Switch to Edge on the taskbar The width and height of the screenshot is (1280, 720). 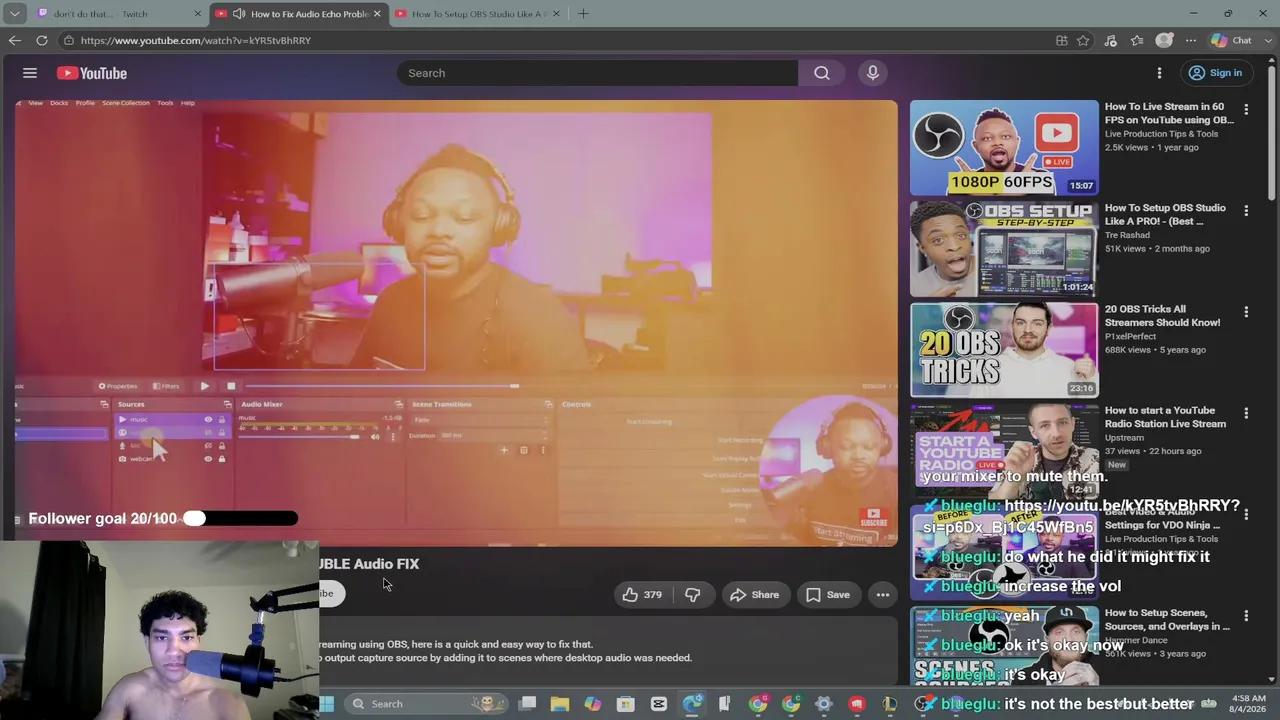(692, 704)
